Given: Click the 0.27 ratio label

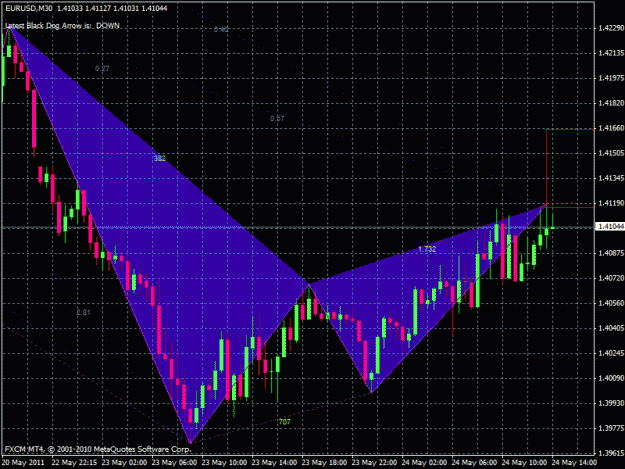Looking at the screenshot, I should [x=102, y=69].
